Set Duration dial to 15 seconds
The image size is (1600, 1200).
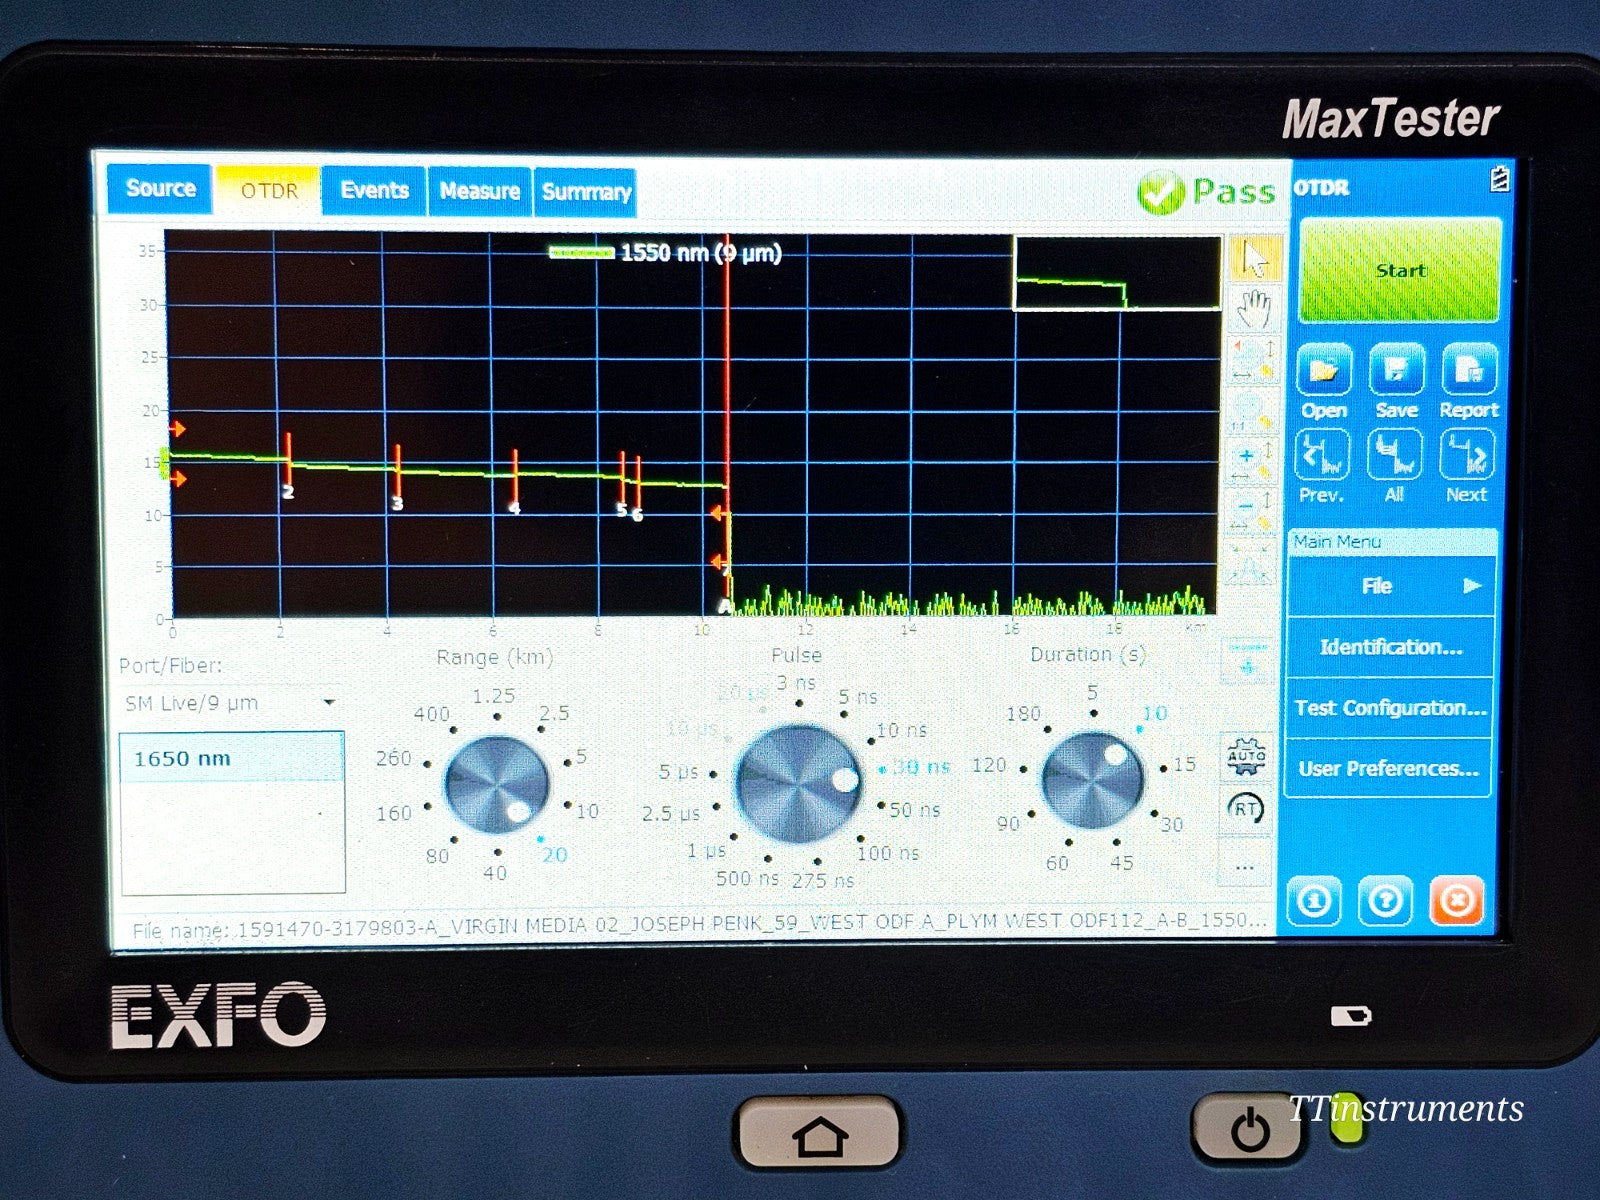pos(1184,765)
